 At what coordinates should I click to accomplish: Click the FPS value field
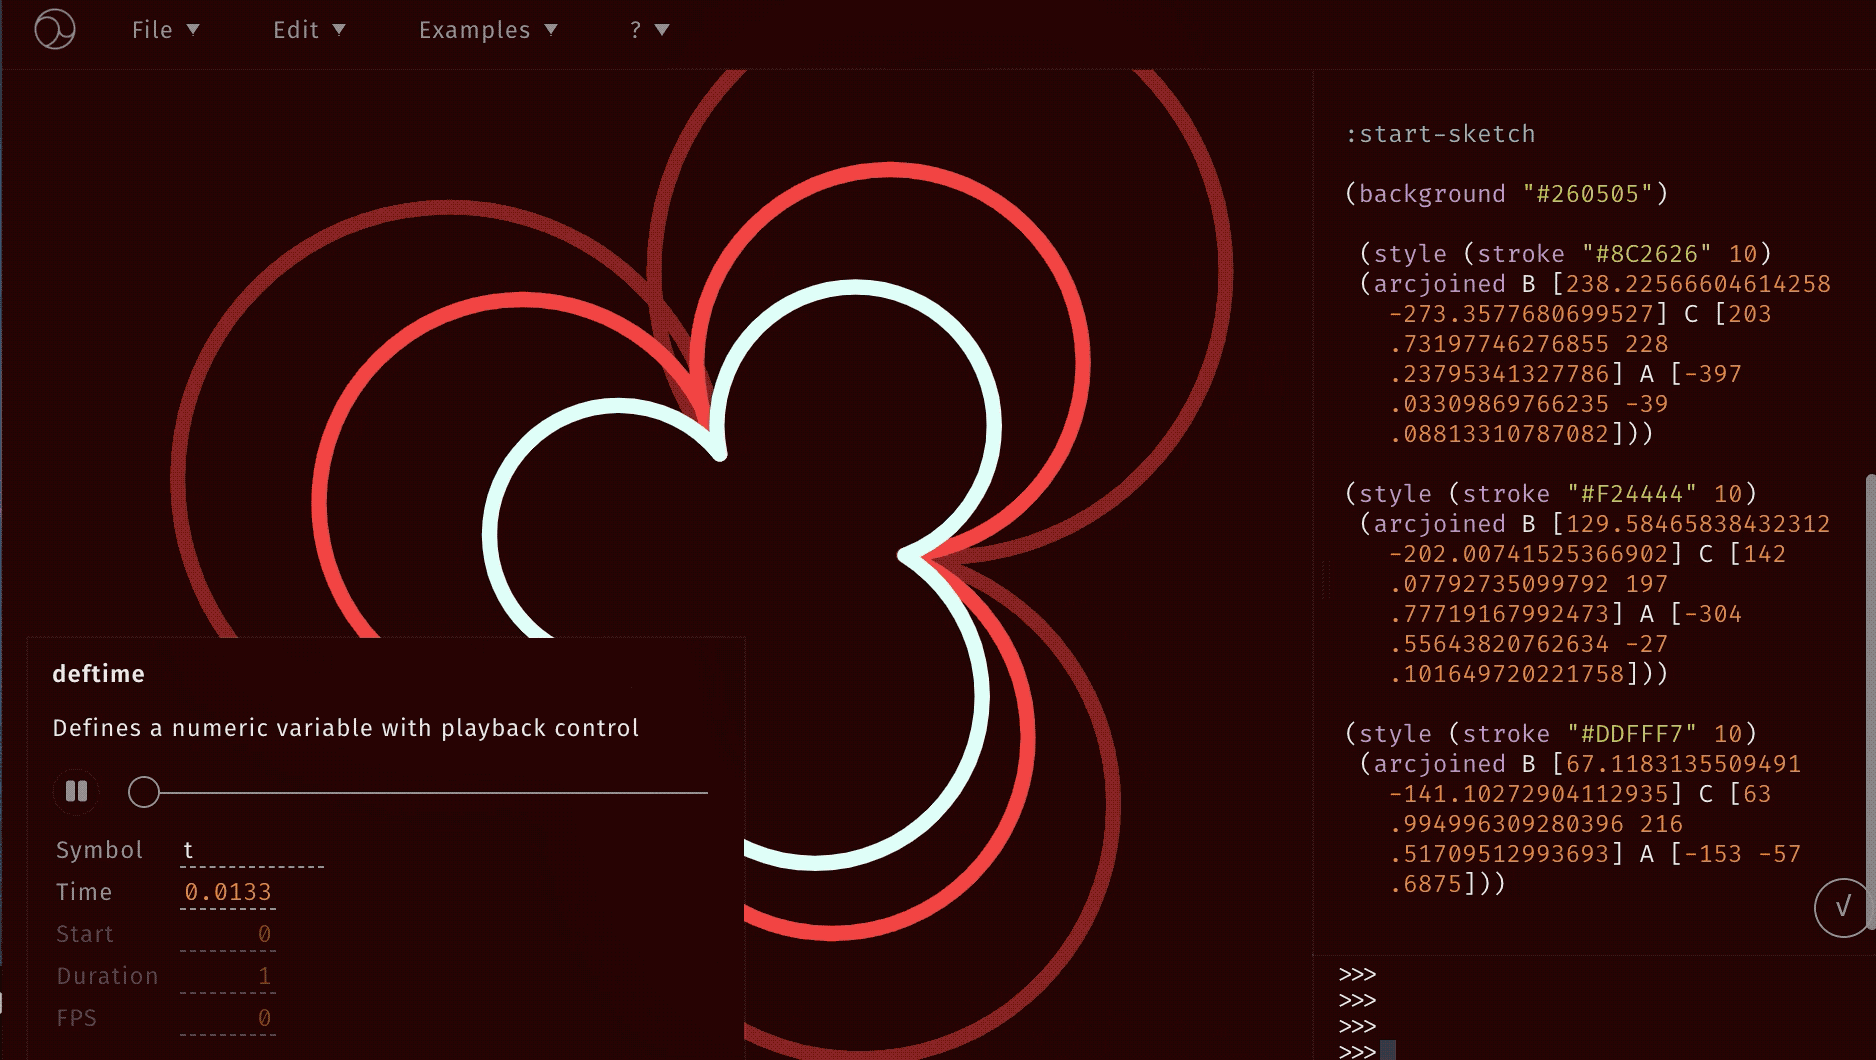228,1018
